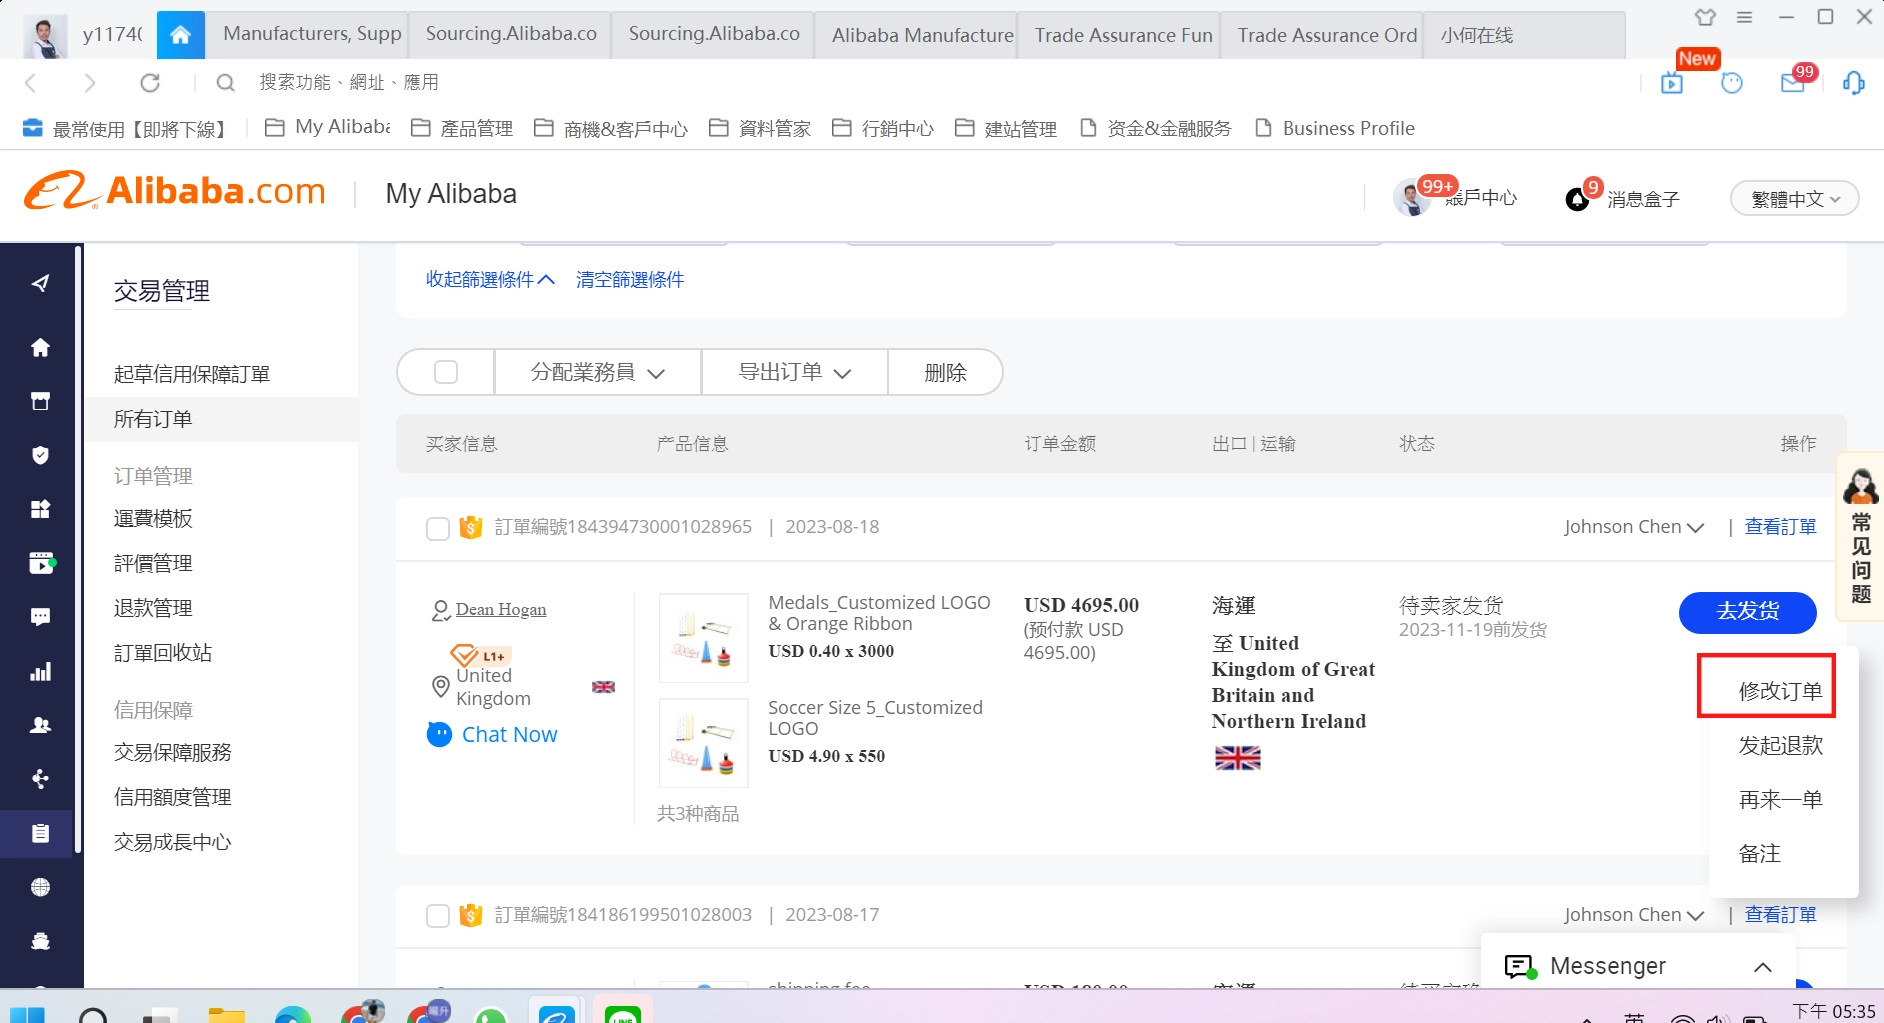The width and height of the screenshot is (1884, 1023).
Task: Choose 再来一单 in the order menu
Action: (1780, 800)
